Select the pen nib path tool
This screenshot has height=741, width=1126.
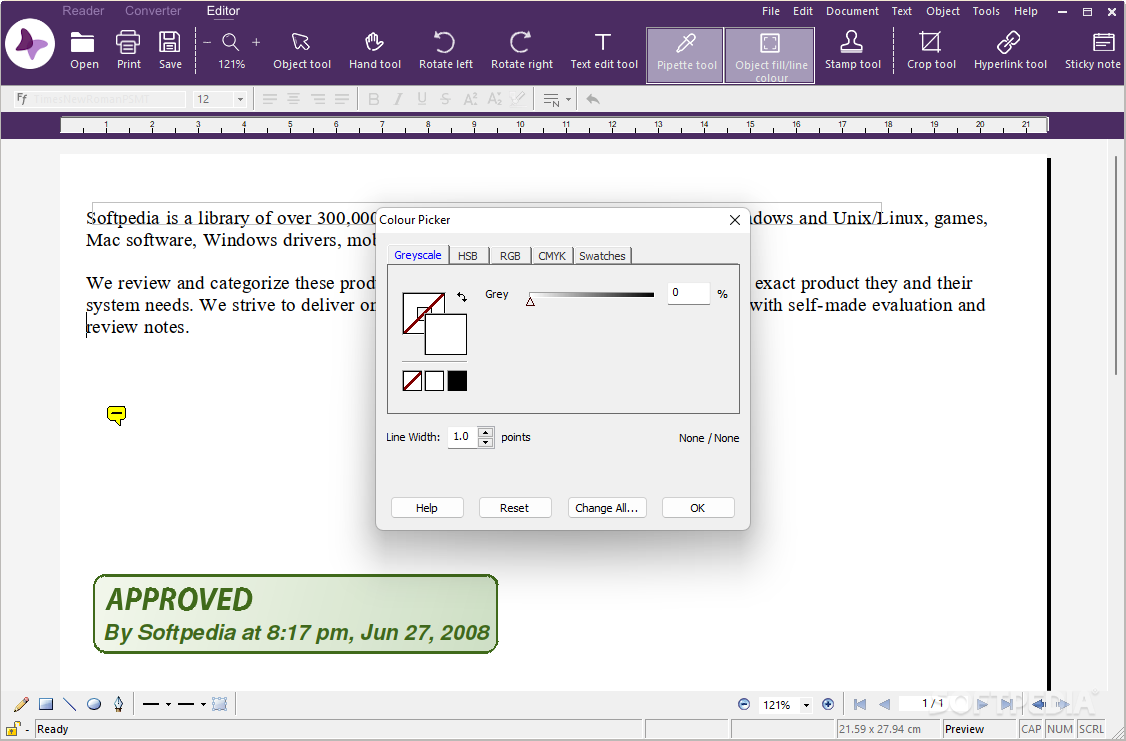point(118,704)
